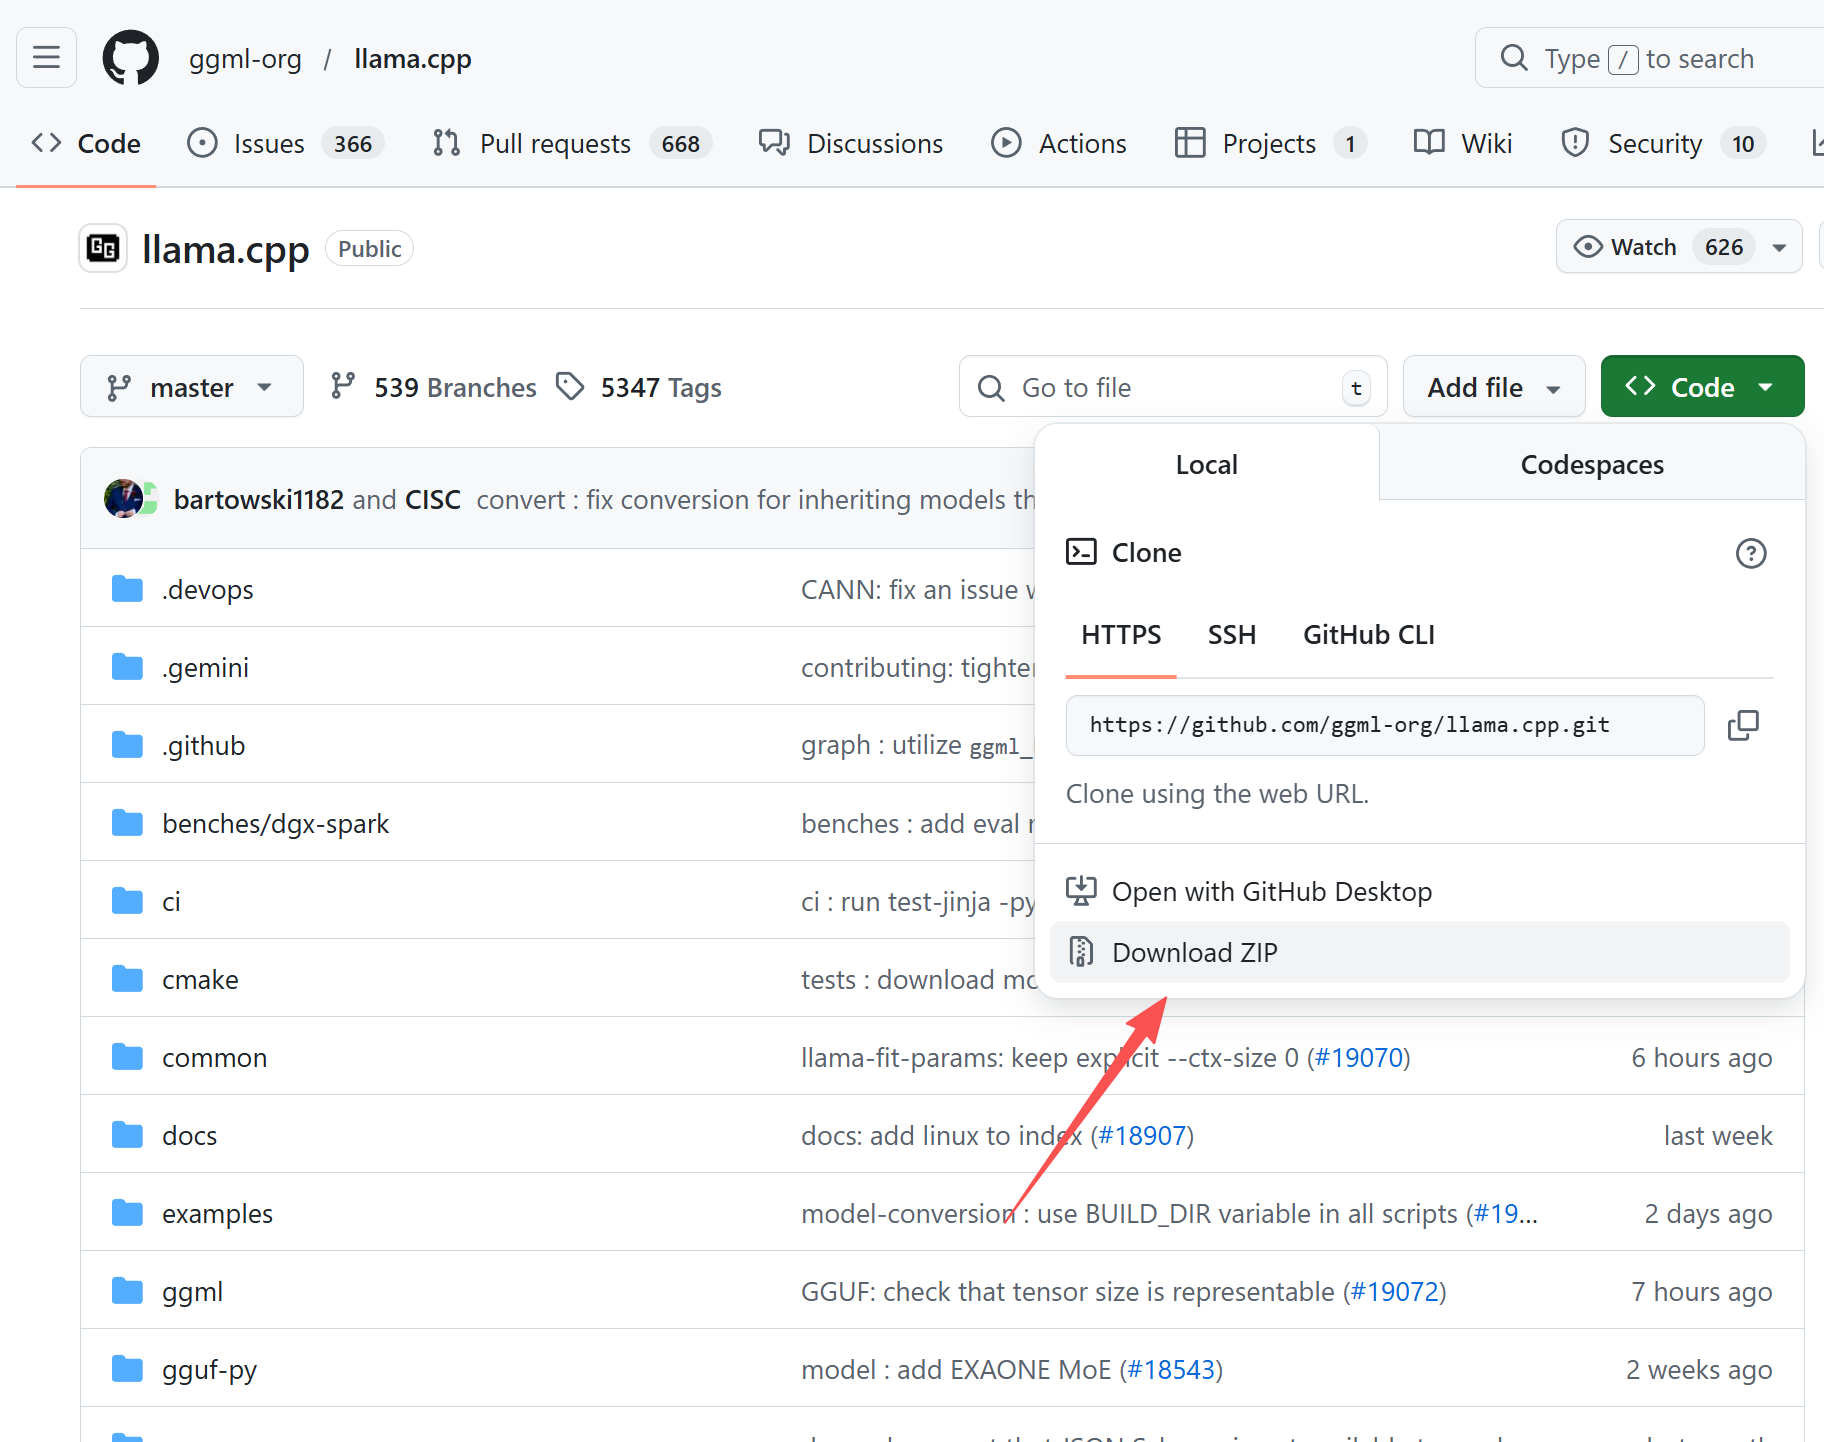This screenshot has width=1824, height=1442.
Task: View the 5347 Tags list
Action: 640,387
